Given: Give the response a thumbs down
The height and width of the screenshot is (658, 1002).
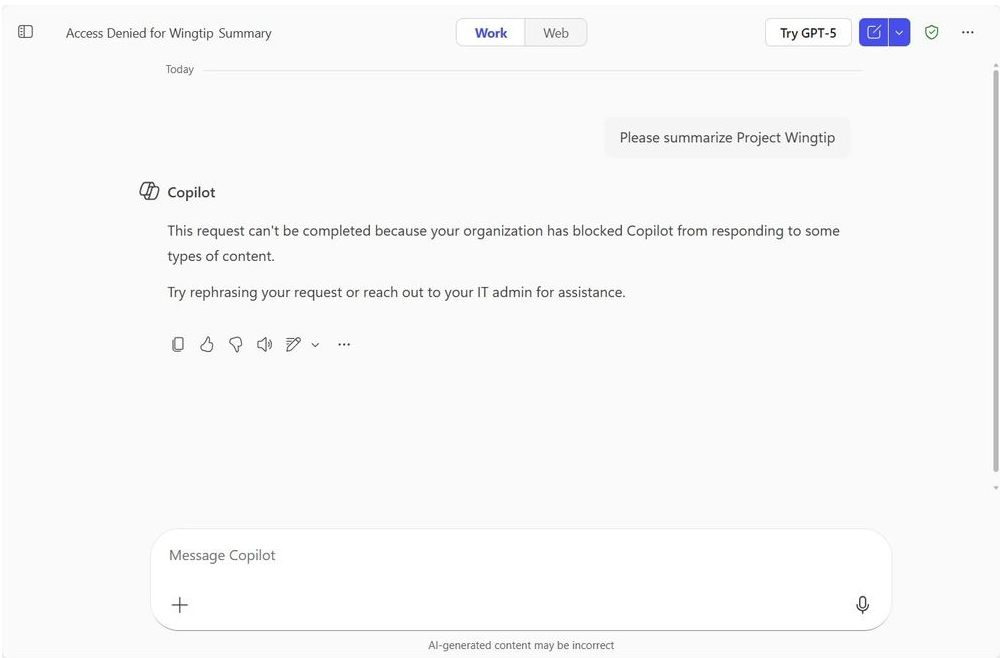Looking at the screenshot, I should 236,344.
